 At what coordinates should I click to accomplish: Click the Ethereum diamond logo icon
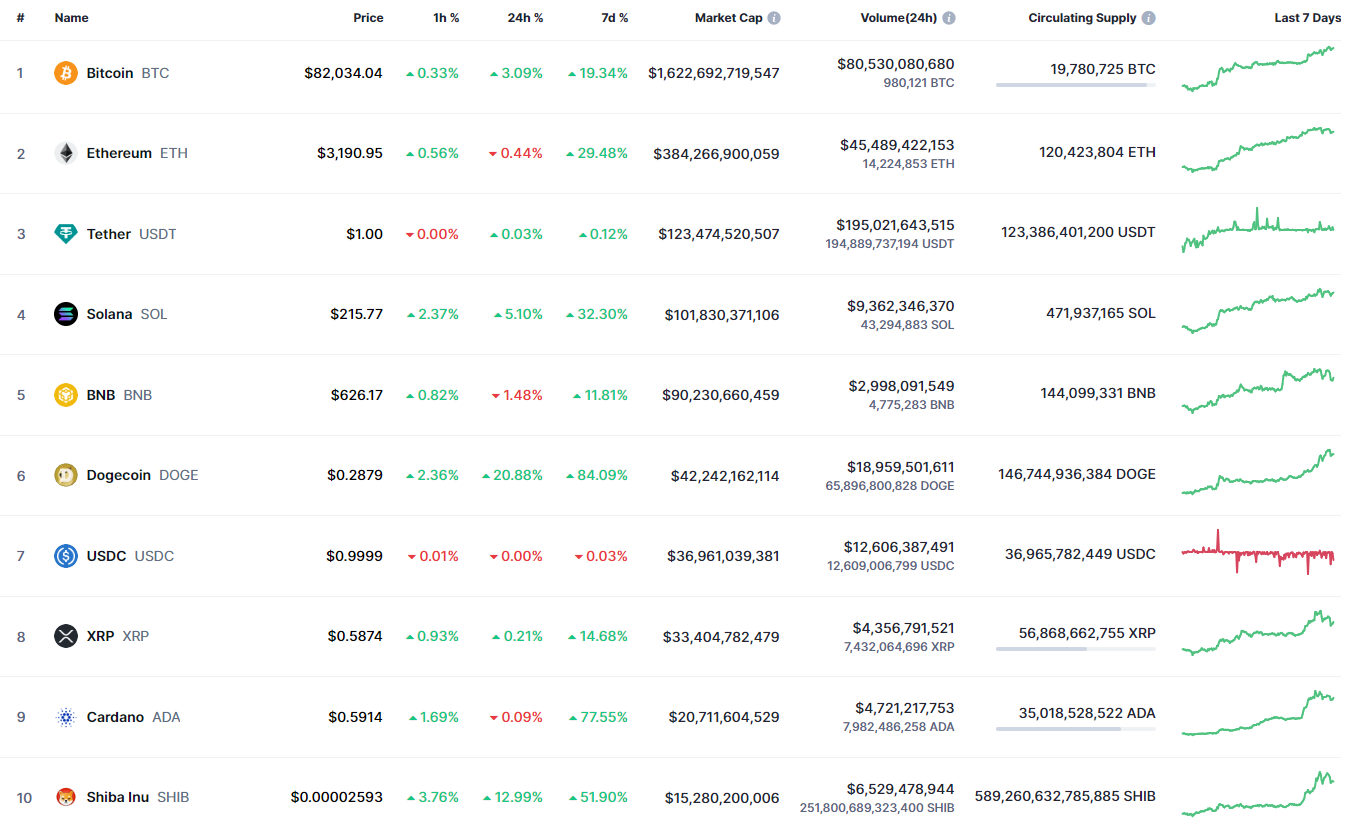(66, 153)
